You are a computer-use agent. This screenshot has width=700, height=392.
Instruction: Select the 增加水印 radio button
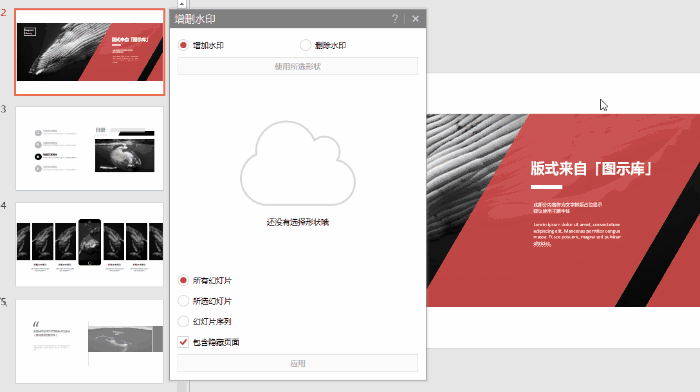click(183, 45)
